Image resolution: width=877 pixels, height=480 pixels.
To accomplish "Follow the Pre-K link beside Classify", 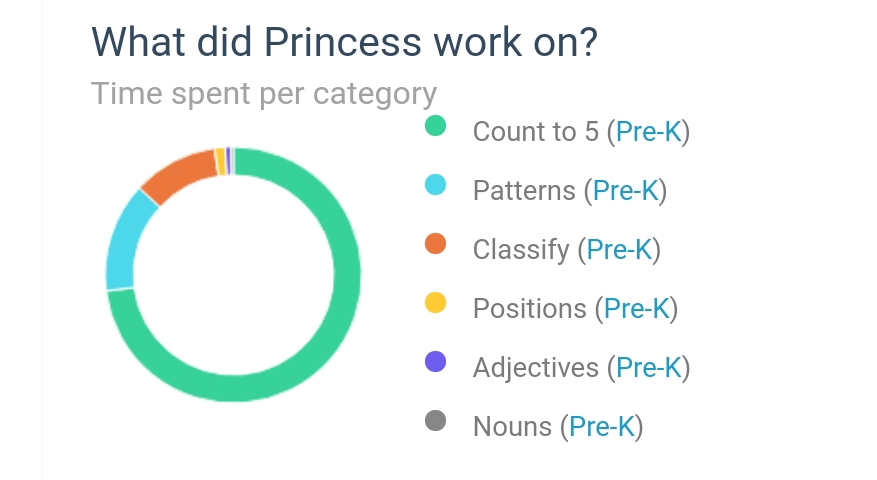I will click(620, 250).
